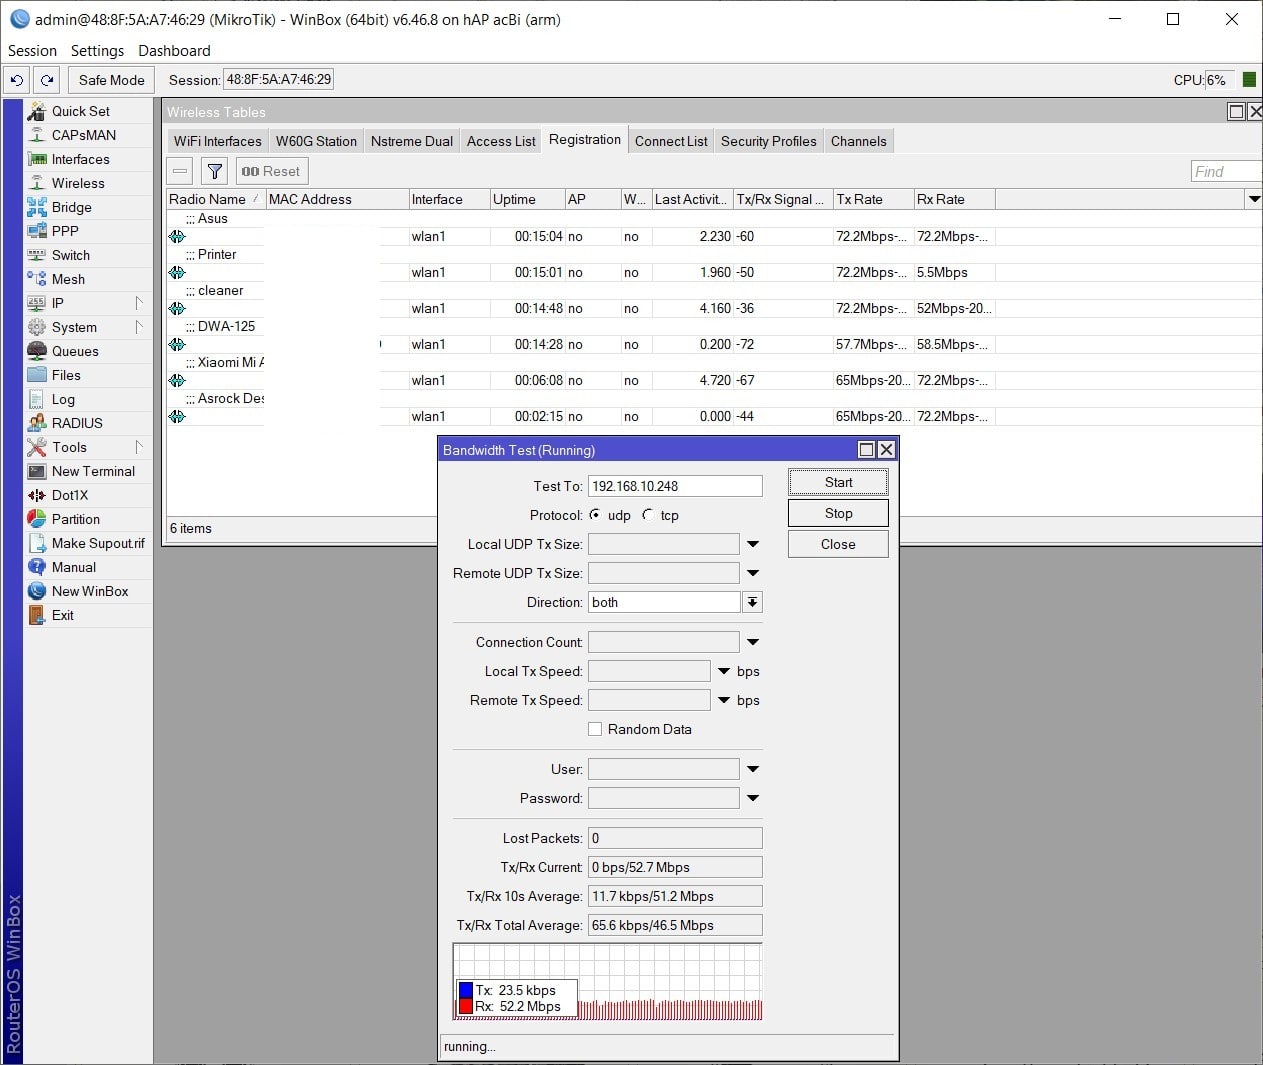The image size is (1263, 1065).
Task: Click the remove (minus) button in Wireless Tables
Action: 180,171
